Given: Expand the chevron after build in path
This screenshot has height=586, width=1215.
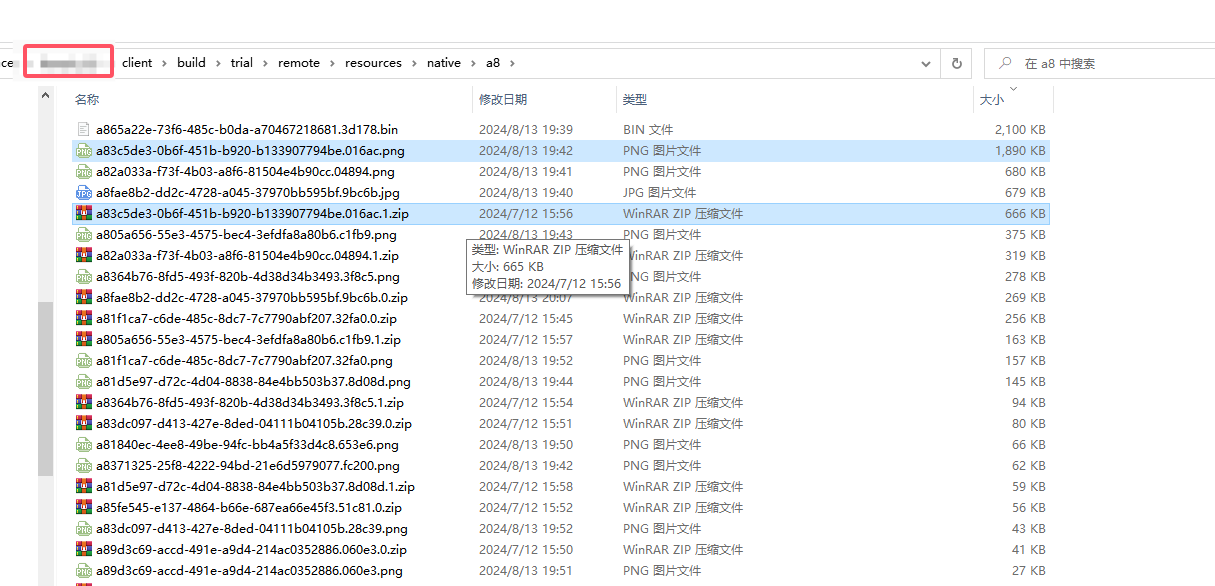Looking at the screenshot, I should (218, 63).
